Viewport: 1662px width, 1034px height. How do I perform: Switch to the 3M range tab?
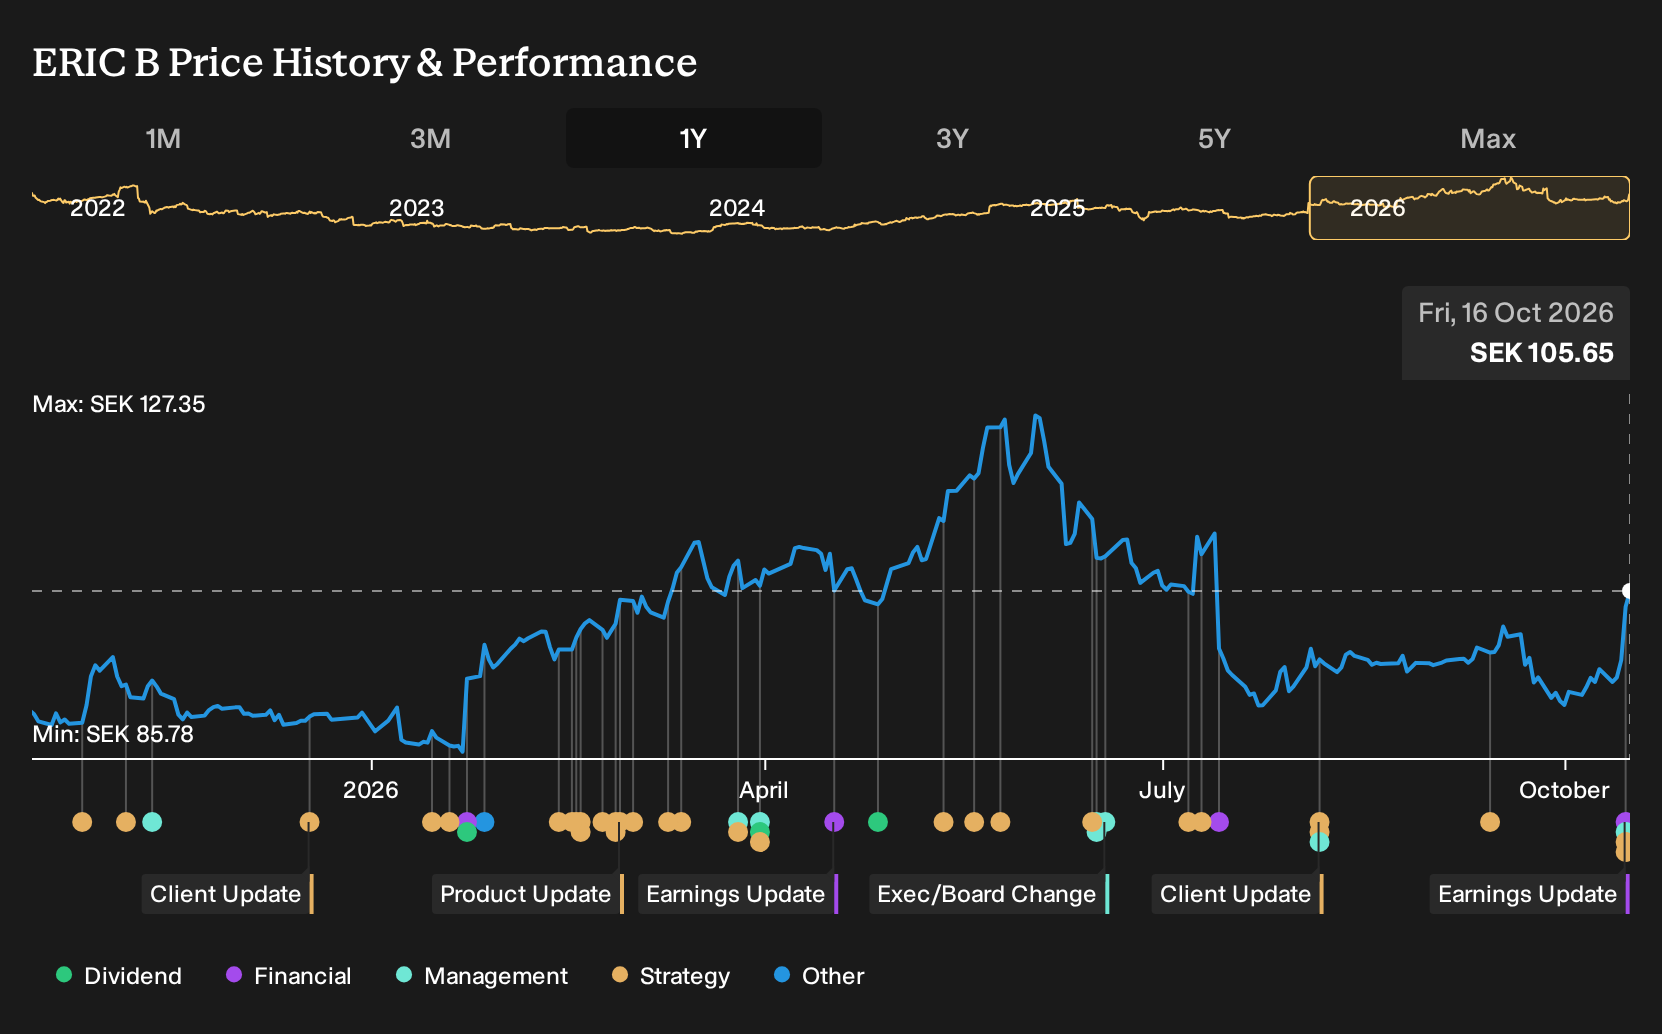[431, 138]
